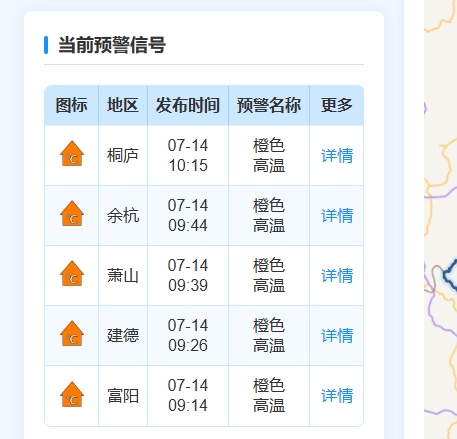The height and width of the screenshot is (439, 457).
Task: Click the orange high-temperature icon for 富阳
Action: coord(72,394)
